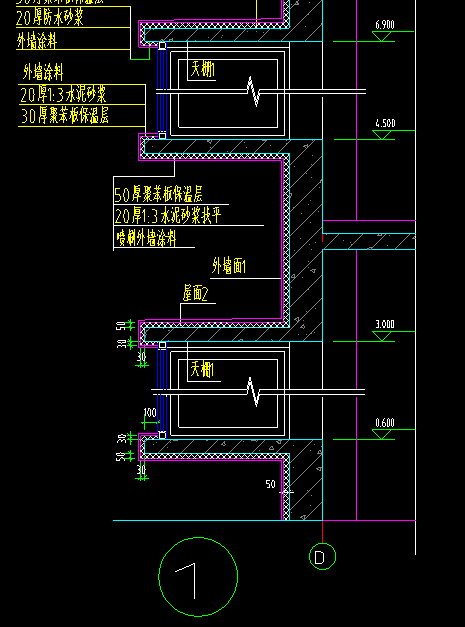Select the 50厚聚苯板保温层 annotation text
This screenshot has width=465, height=627.
click(158, 194)
